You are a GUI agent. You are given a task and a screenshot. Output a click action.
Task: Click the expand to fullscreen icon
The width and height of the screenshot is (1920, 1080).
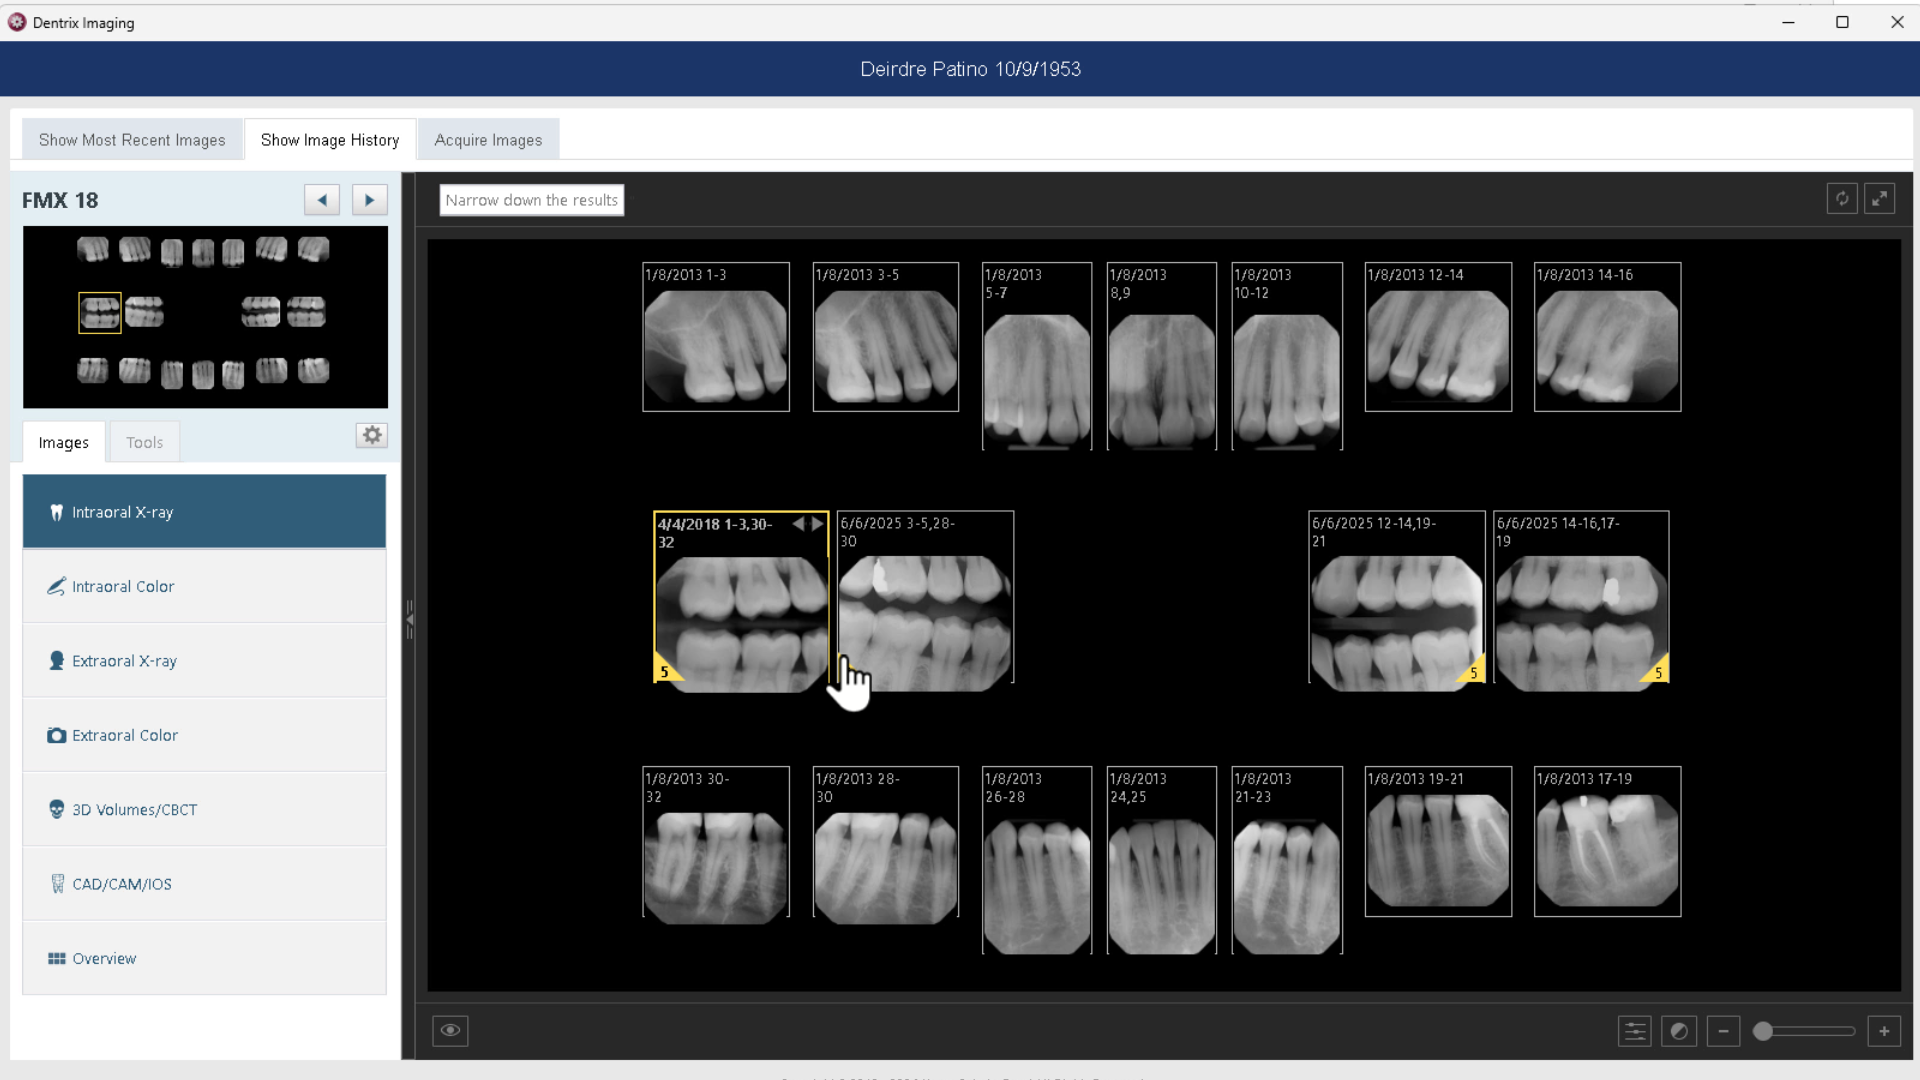(x=1880, y=199)
